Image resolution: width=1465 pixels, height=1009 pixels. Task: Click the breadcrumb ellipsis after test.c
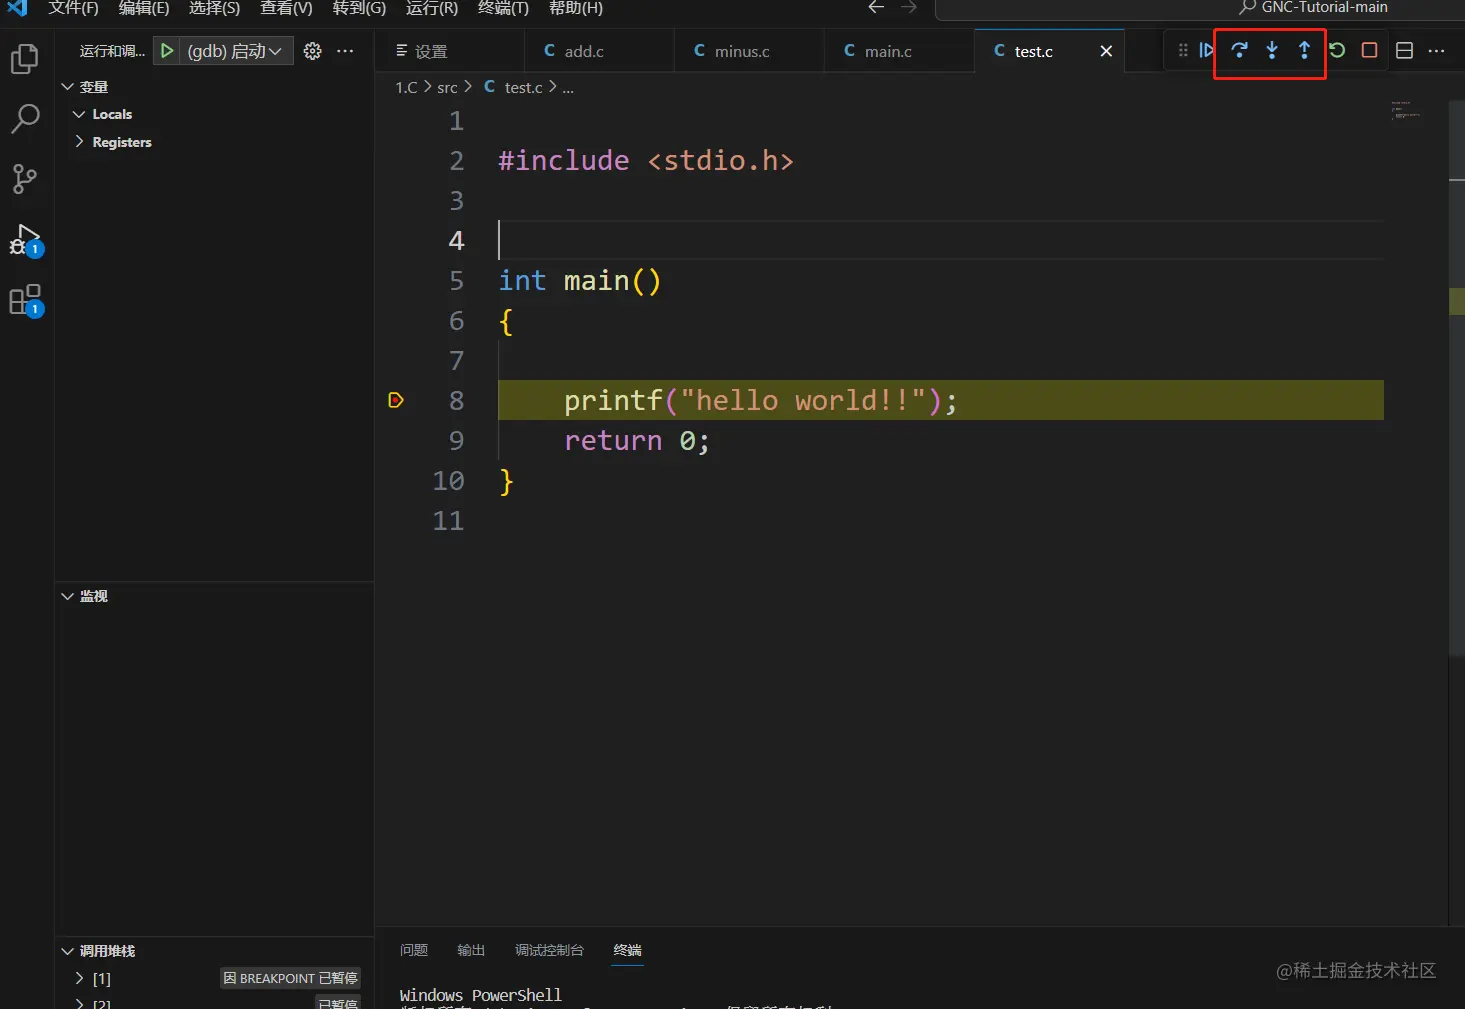tap(568, 88)
